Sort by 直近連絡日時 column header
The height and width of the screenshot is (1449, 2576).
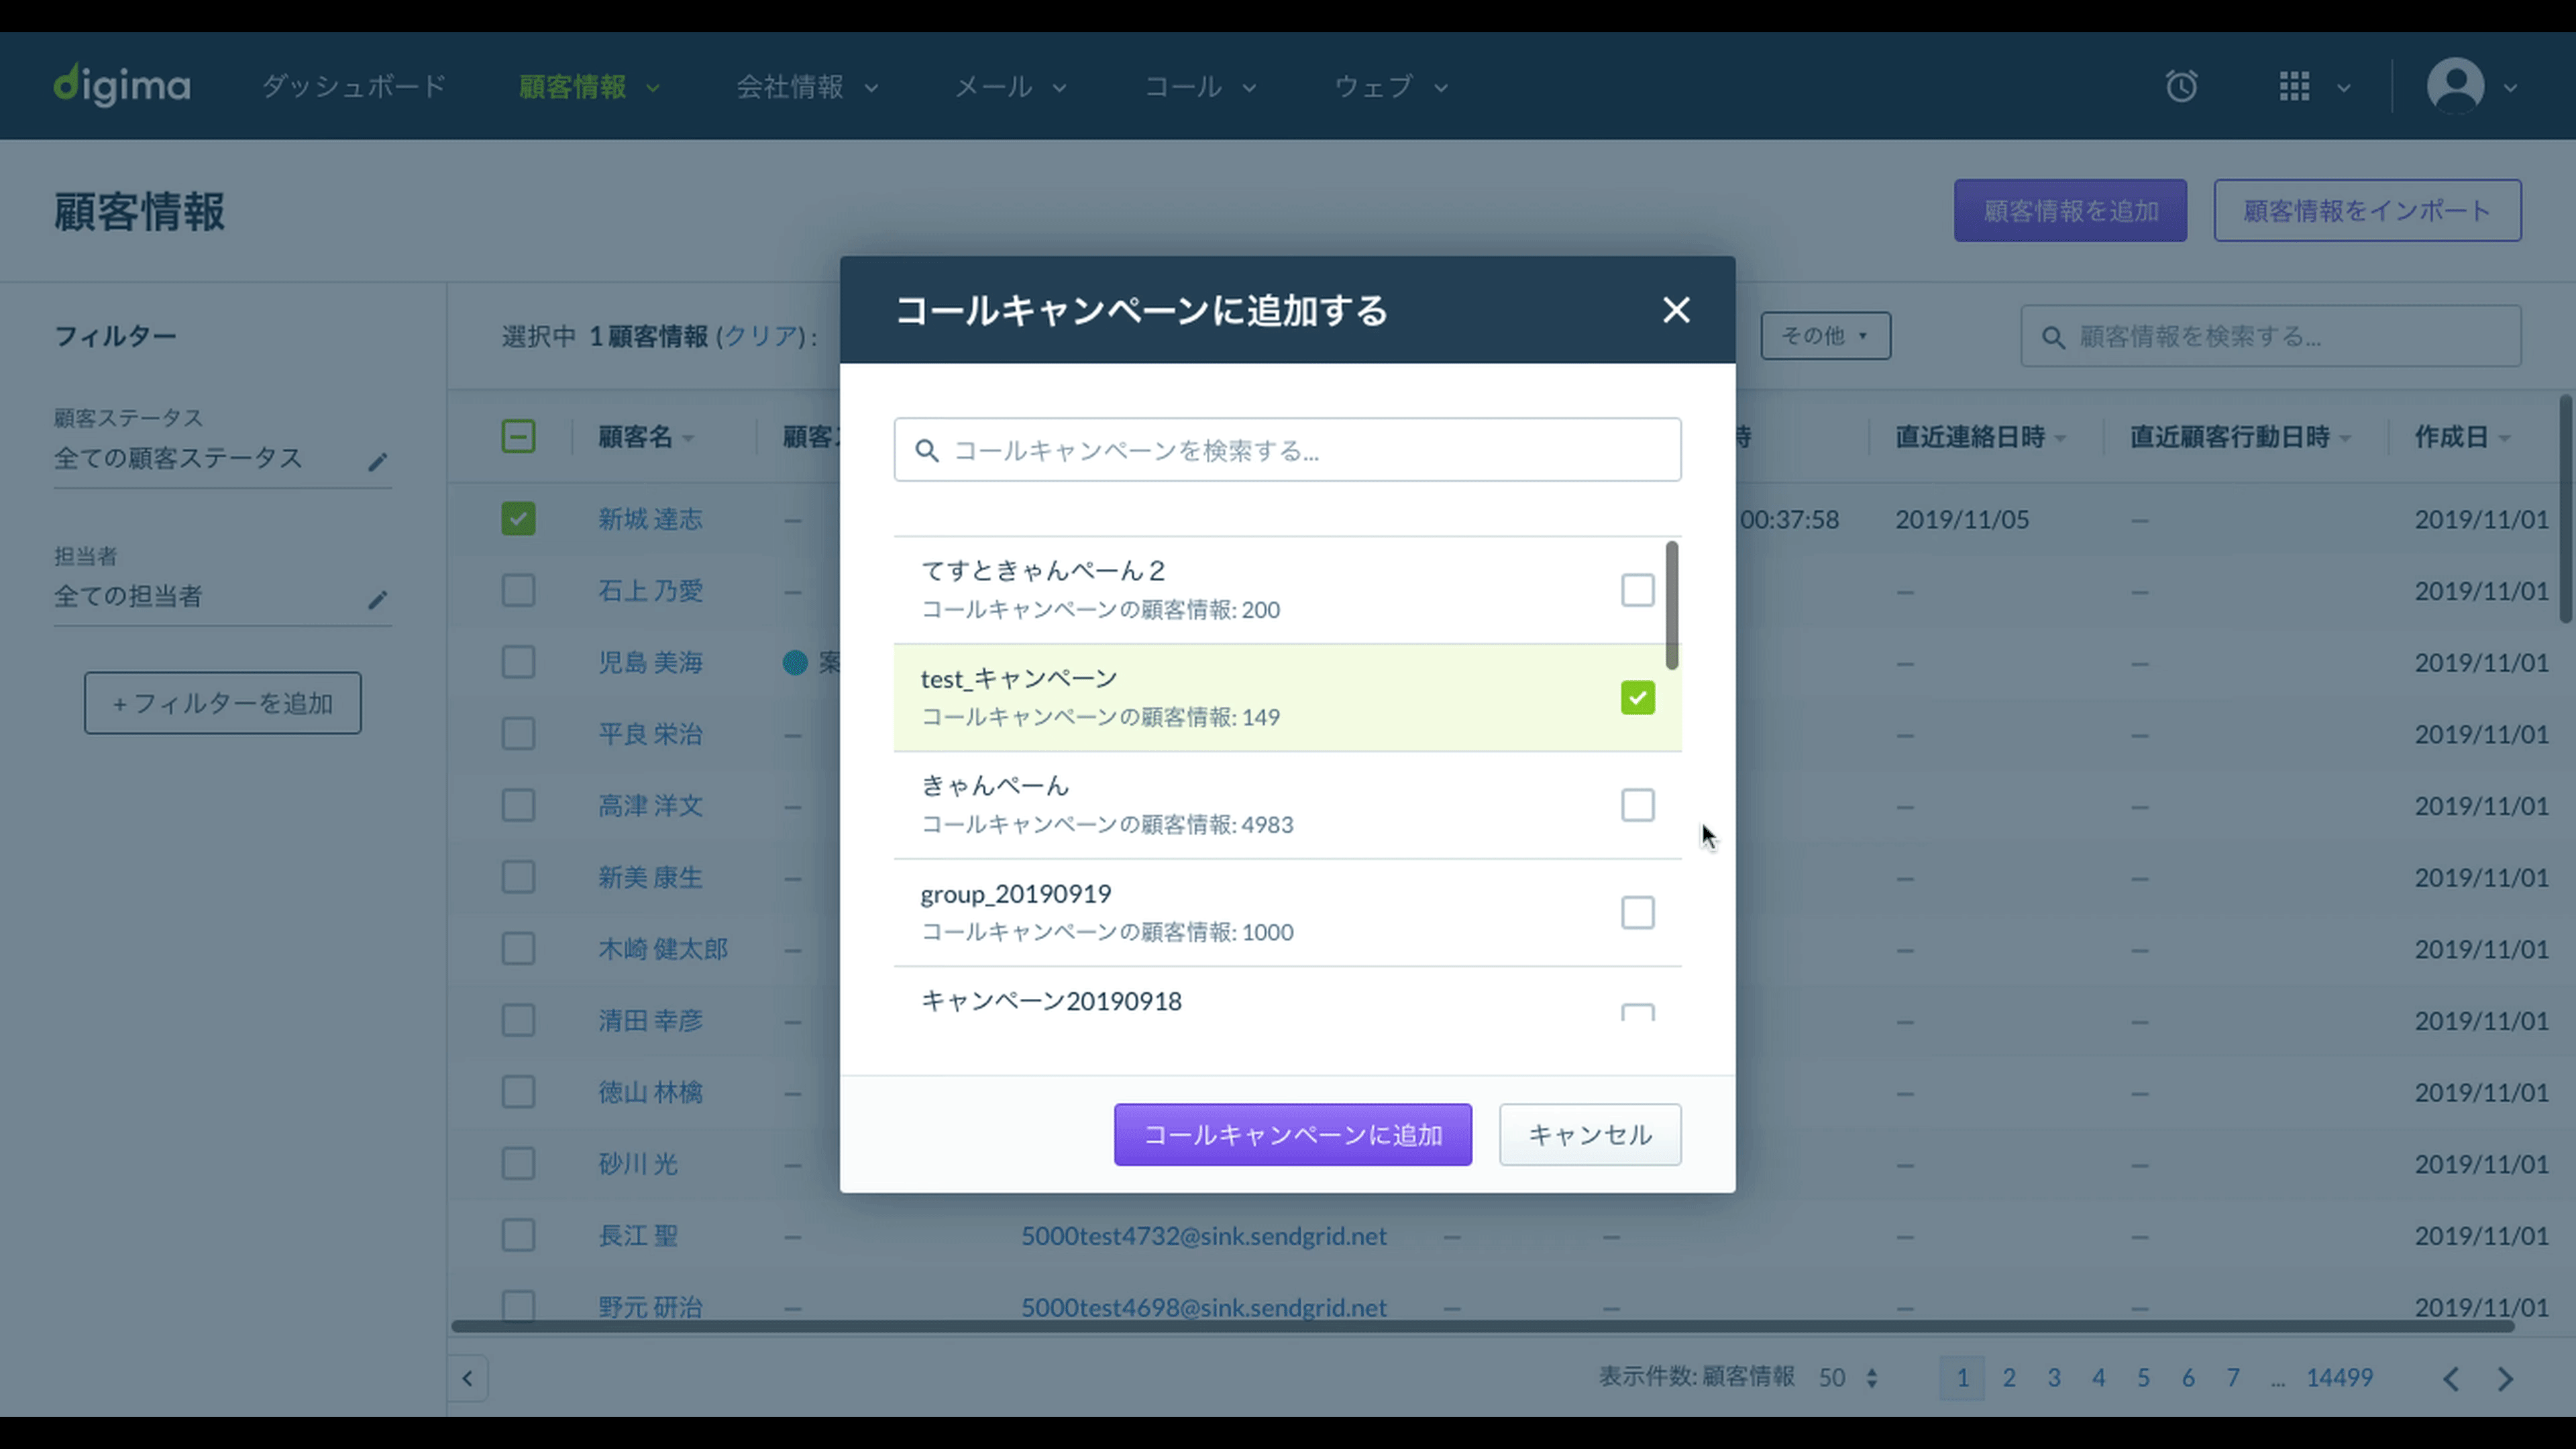coord(1980,437)
